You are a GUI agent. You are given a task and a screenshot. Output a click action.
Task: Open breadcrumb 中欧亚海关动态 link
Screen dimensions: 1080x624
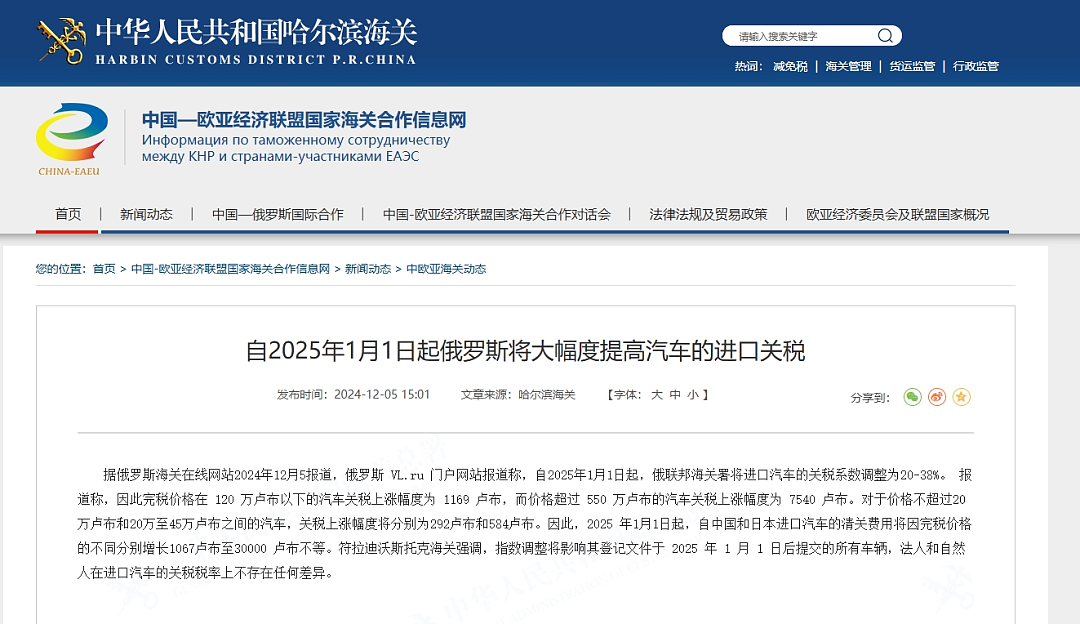click(x=446, y=269)
